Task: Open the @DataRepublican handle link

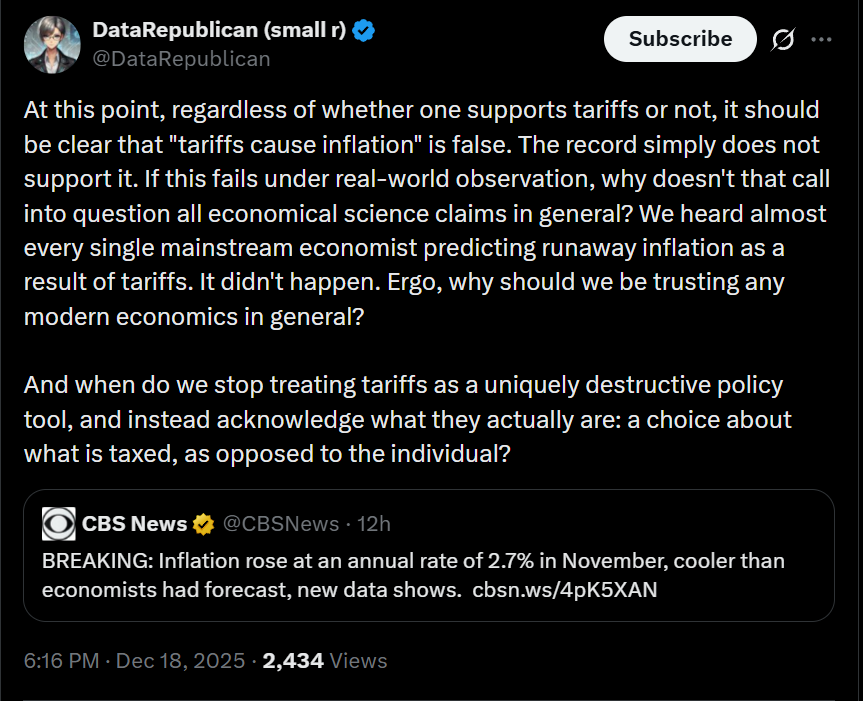Action: coord(181,59)
